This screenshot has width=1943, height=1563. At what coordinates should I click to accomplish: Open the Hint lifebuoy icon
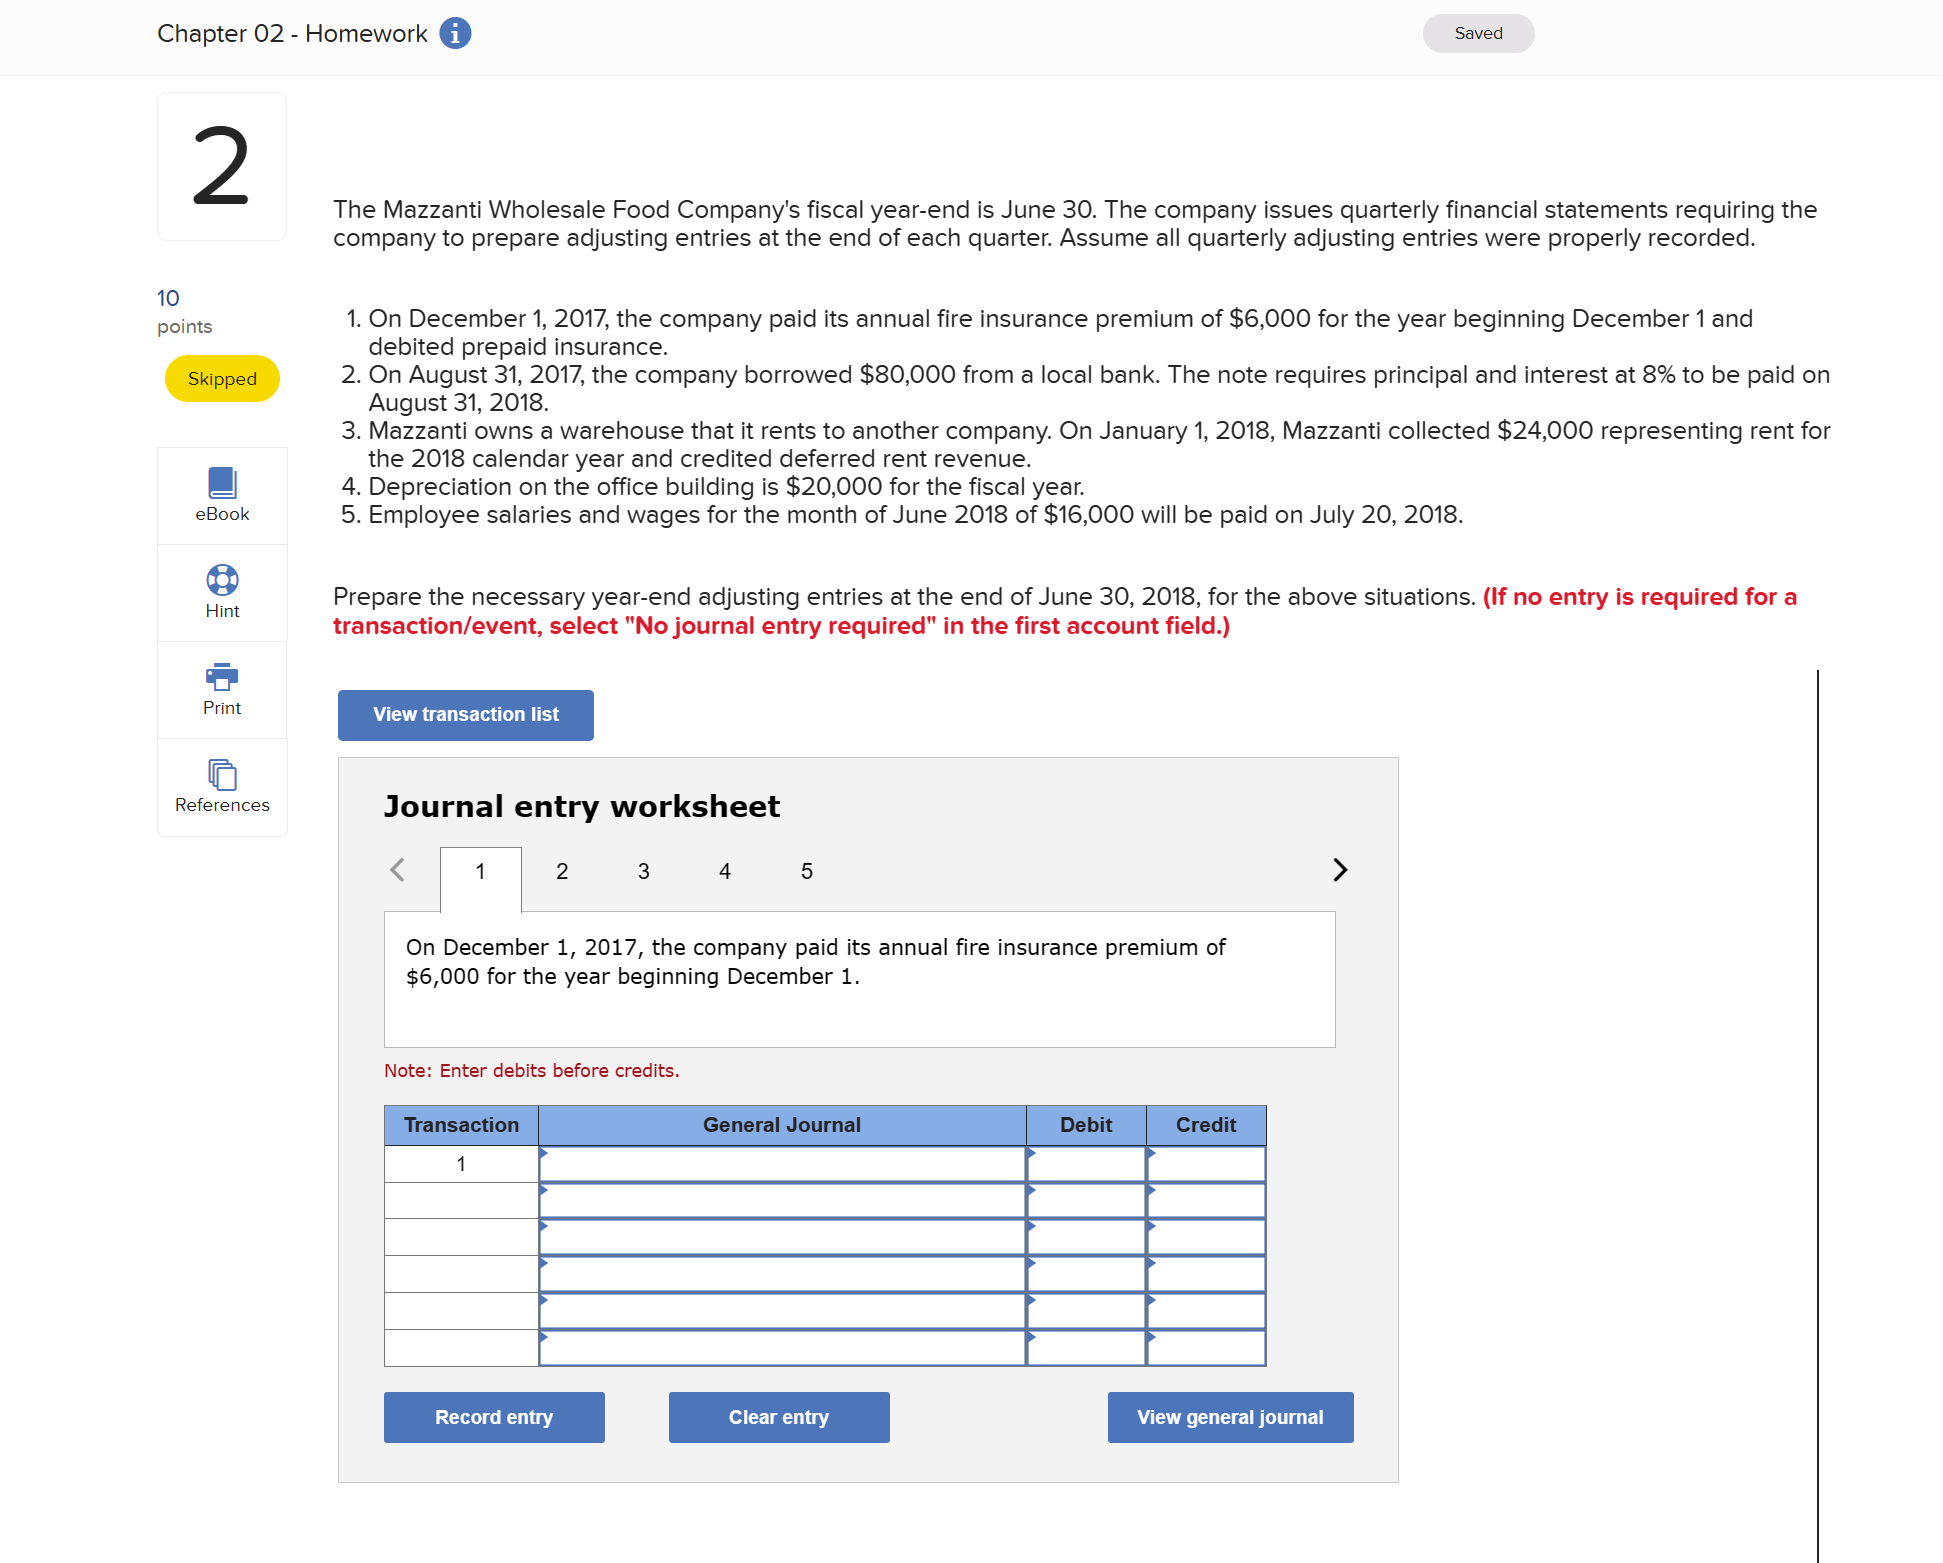[x=222, y=580]
